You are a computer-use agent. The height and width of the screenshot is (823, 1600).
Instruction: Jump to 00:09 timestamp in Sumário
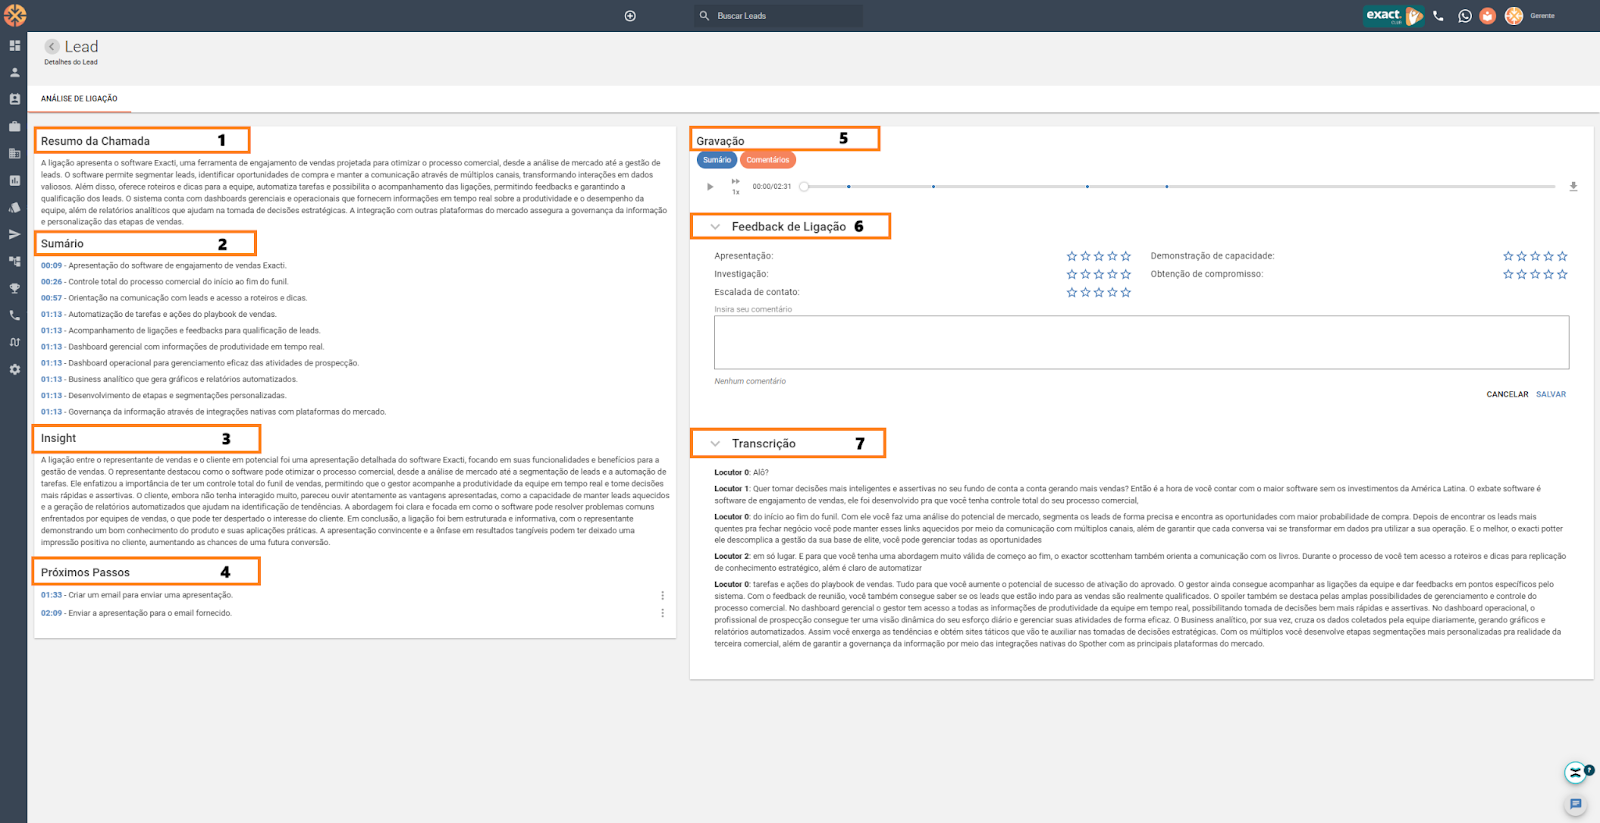click(x=51, y=266)
